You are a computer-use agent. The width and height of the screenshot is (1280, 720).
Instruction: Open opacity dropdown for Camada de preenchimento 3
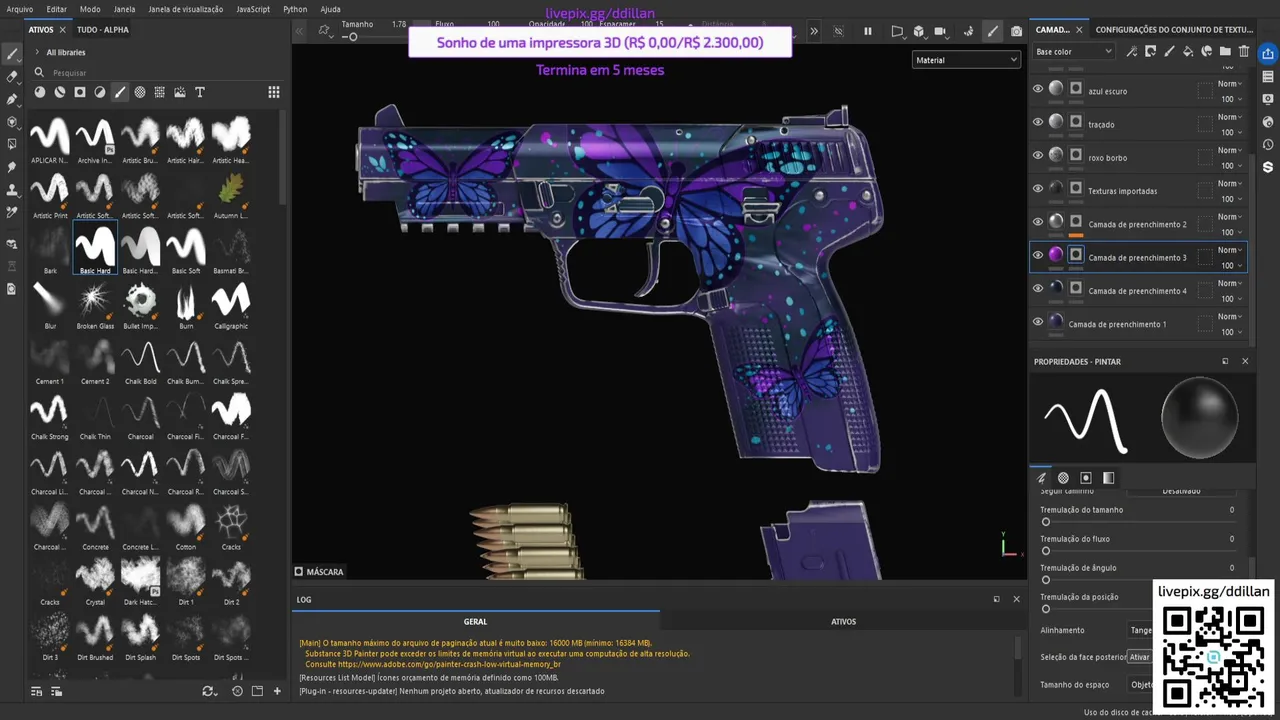click(x=1230, y=266)
